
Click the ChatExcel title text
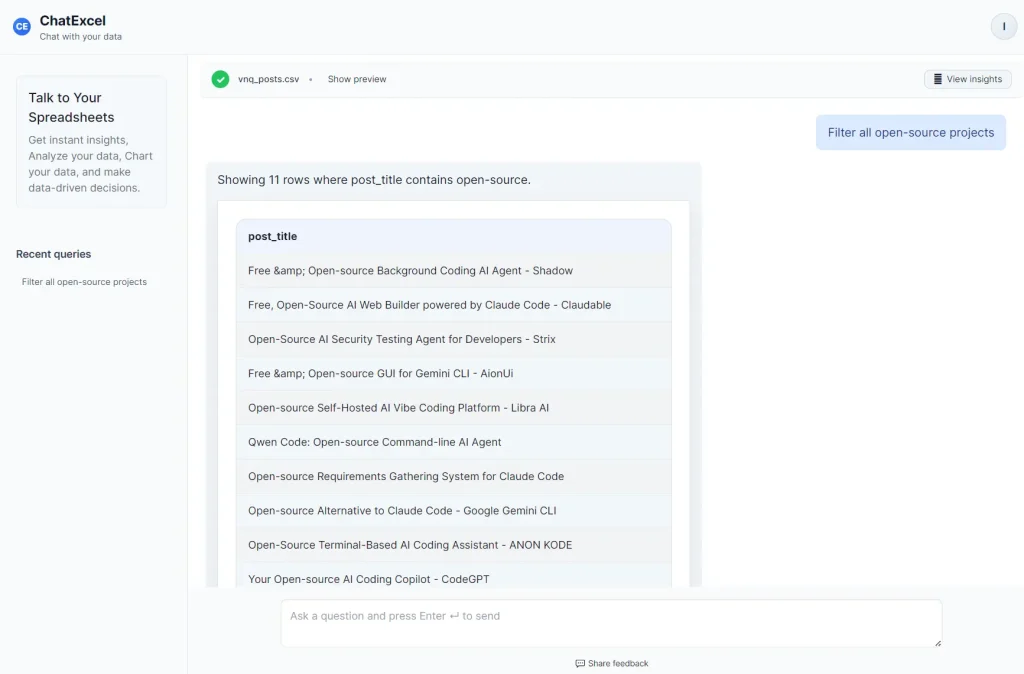72,21
